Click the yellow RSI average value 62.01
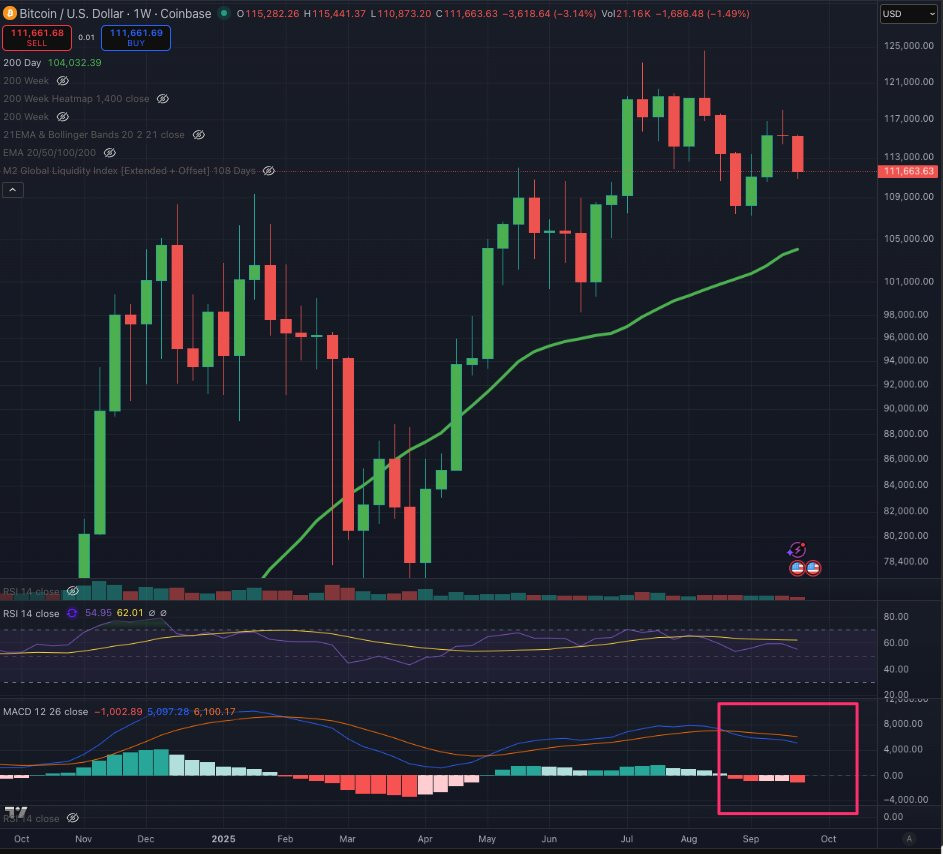The width and height of the screenshot is (943, 854). pyautogui.click(x=130, y=613)
